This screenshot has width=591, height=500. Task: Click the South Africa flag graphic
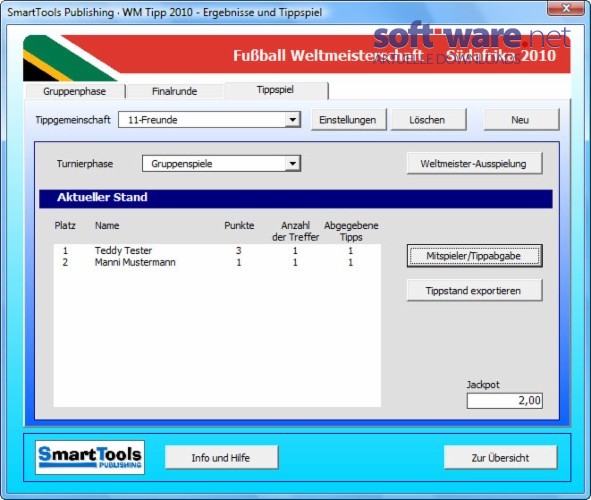[69, 58]
